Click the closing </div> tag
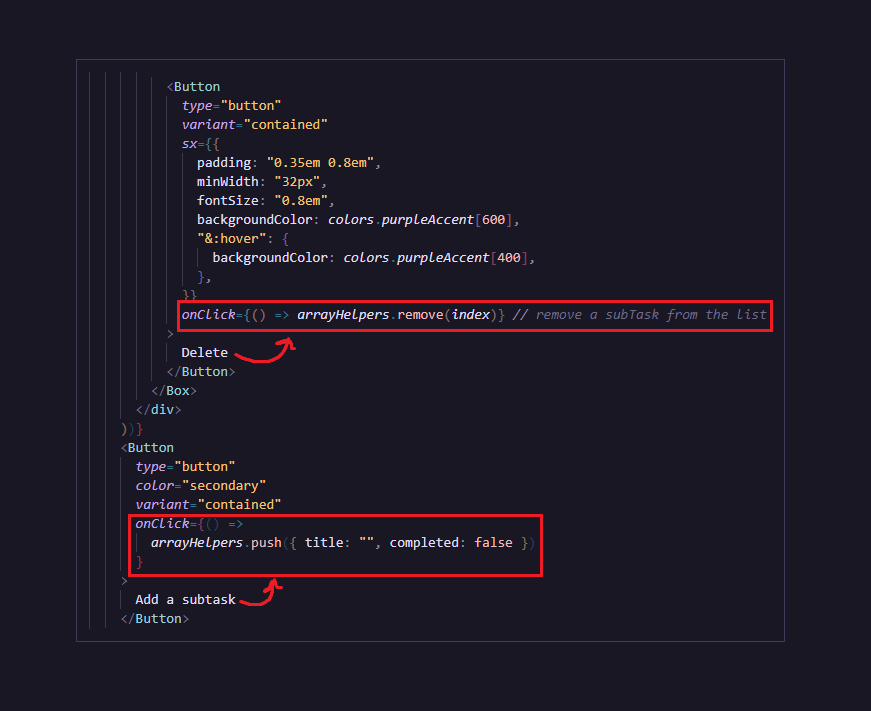871x711 pixels. tap(158, 410)
